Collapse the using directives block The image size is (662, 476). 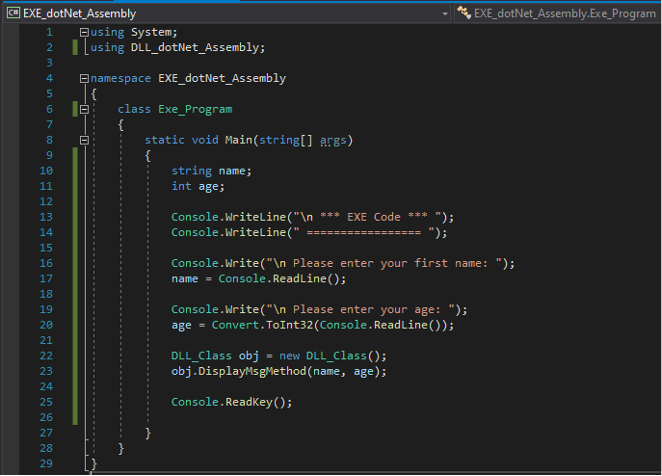[x=84, y=32]
